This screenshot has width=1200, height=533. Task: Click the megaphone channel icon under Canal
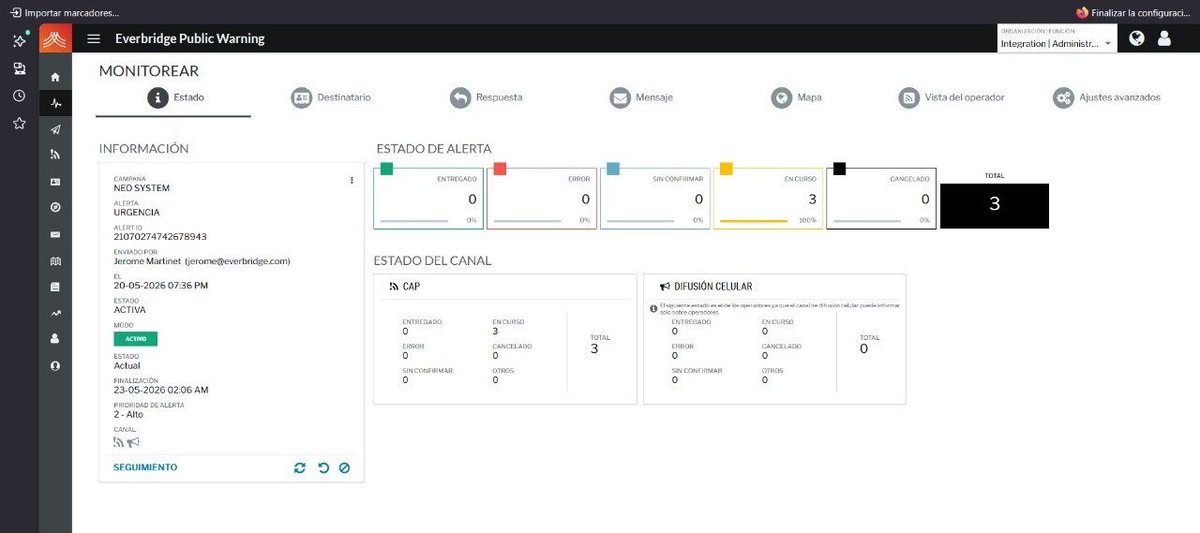click(133, 442)
